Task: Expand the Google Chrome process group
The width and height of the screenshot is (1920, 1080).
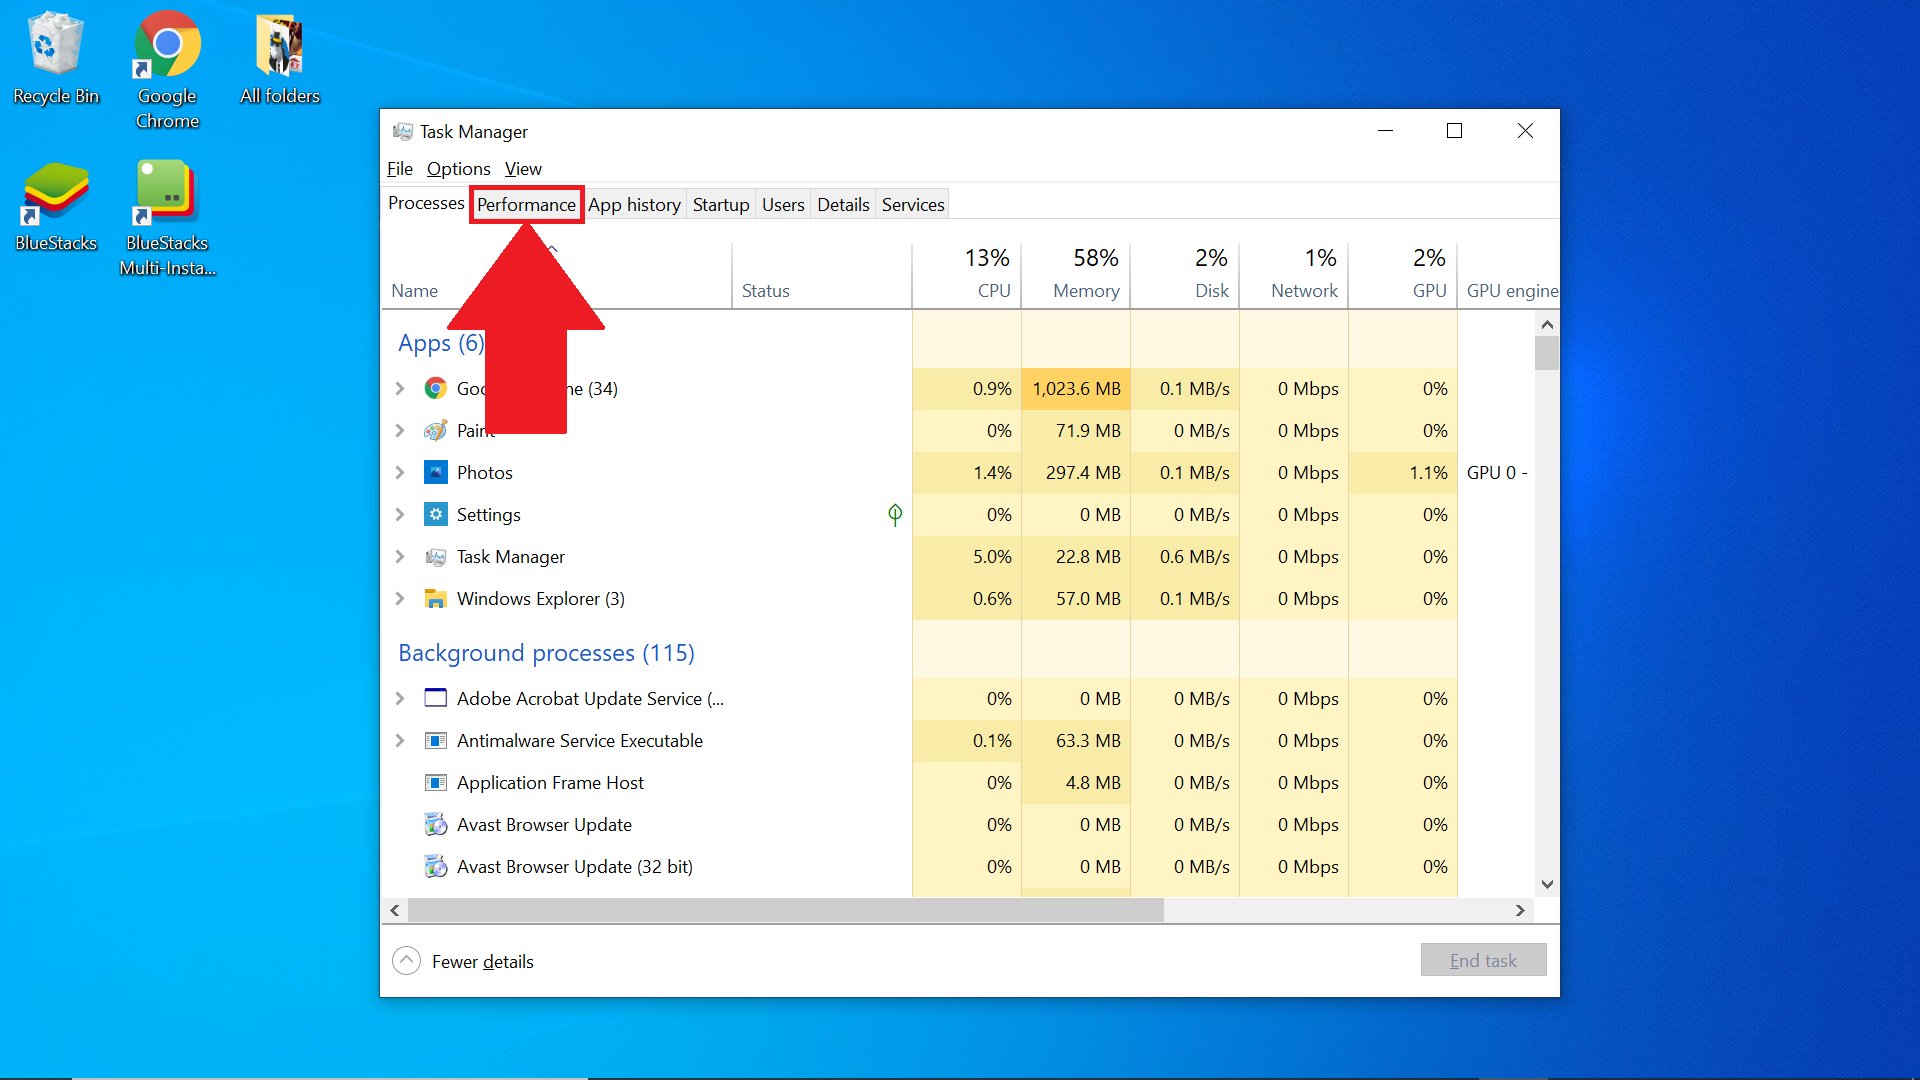Action: pos(400,389)
